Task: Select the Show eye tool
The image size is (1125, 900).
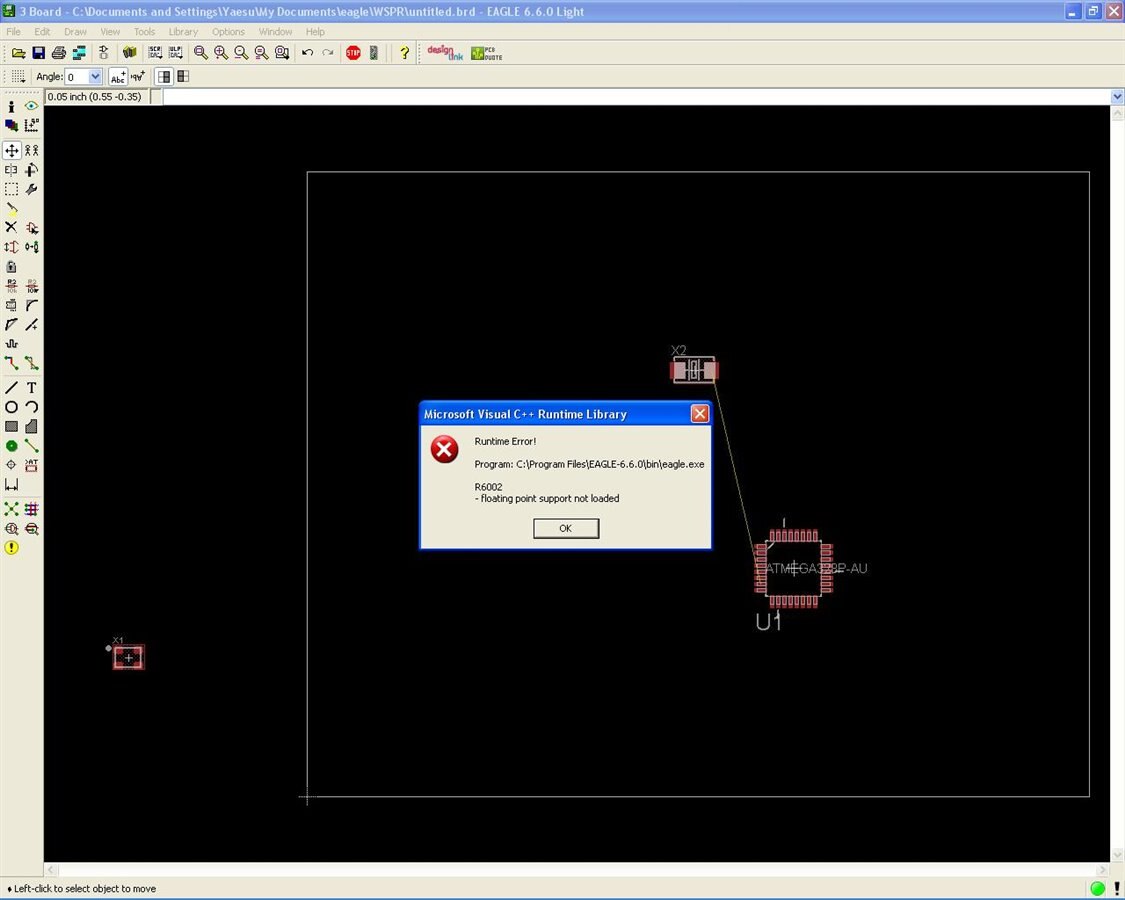Action: pos(32,106)
